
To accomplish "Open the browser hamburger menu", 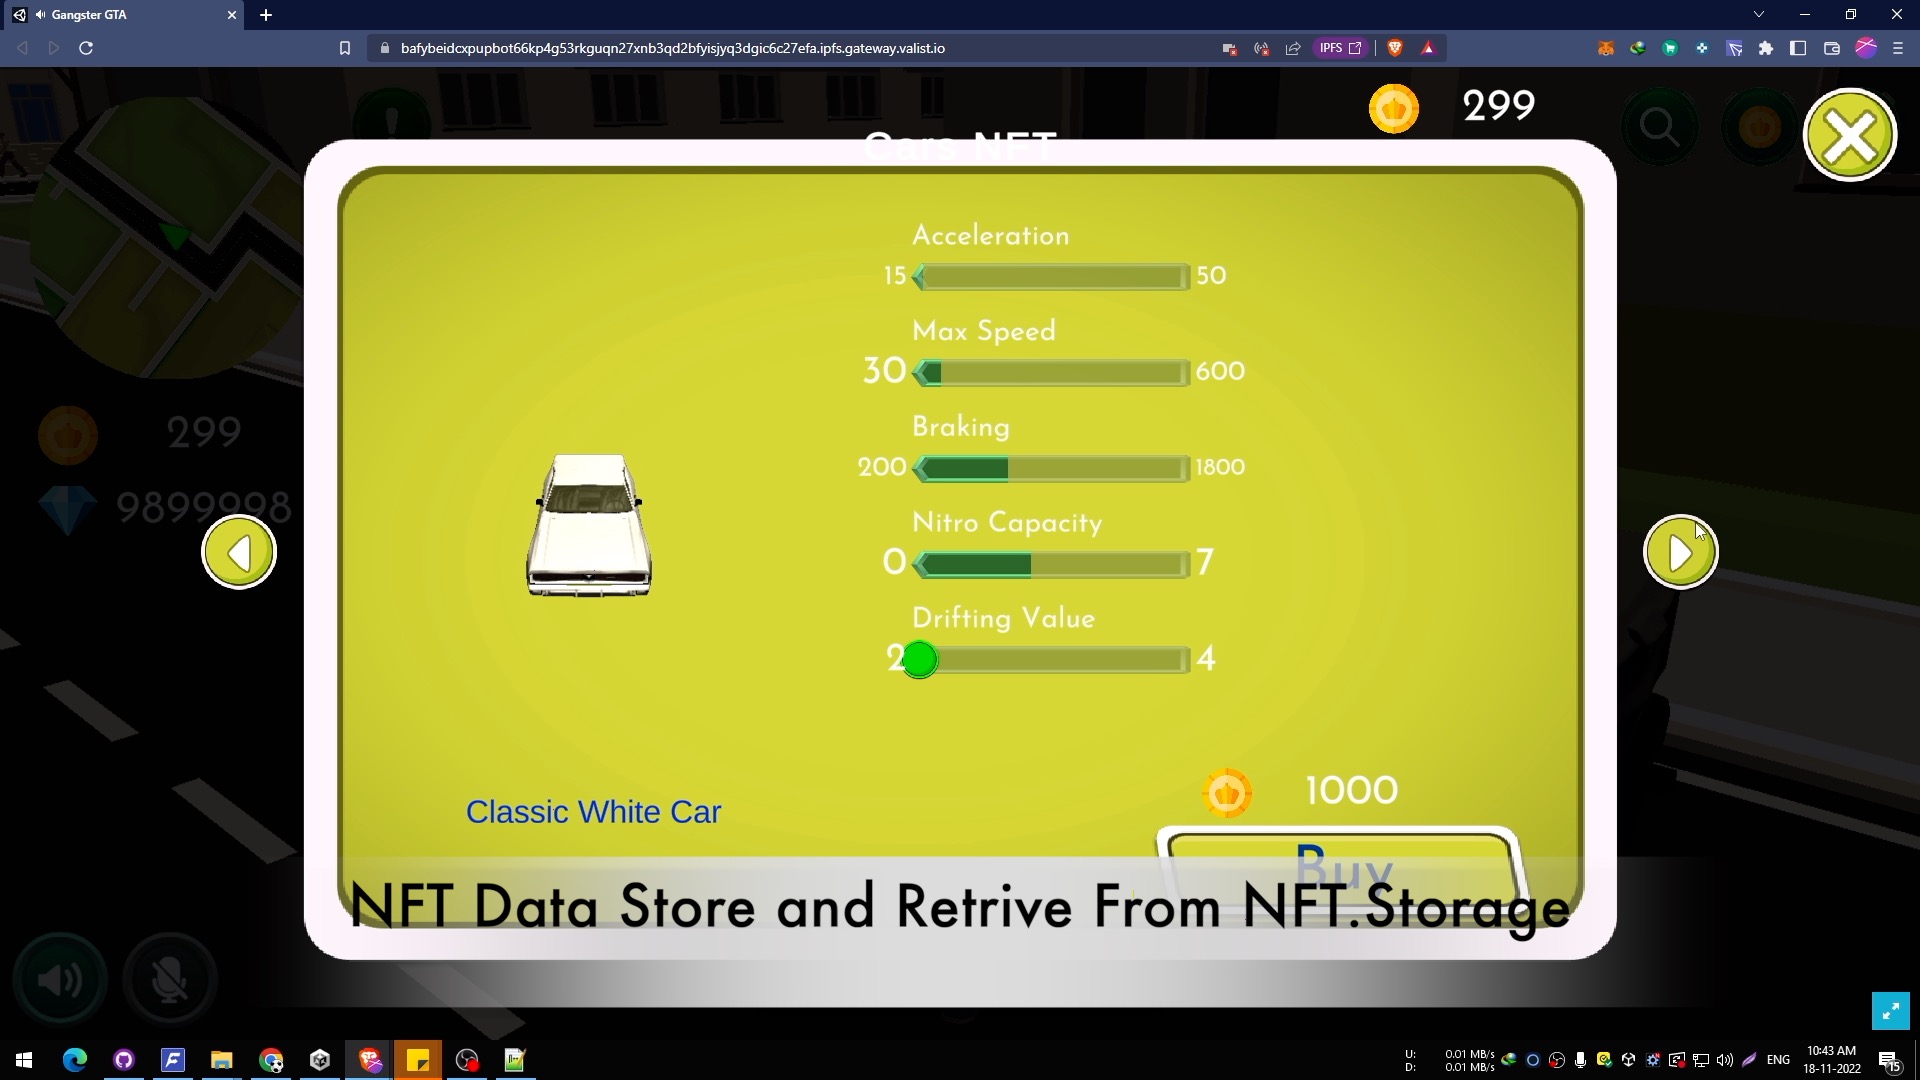I will tap(1898, 48).
